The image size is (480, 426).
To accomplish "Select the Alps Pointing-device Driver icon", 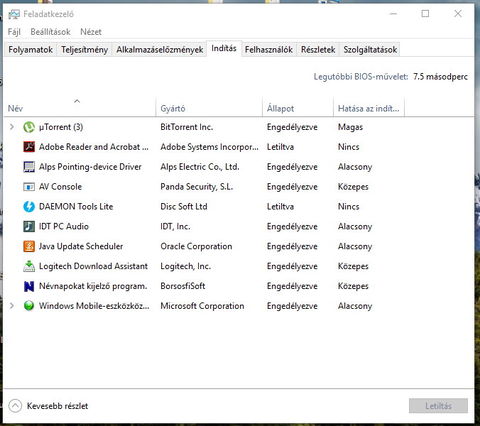I will pos(29,167).
